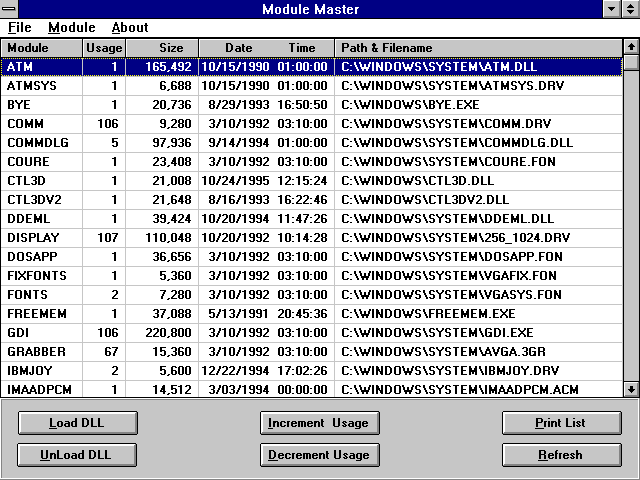
Task: Click the scroll down arrow
Action: point(631,389)
